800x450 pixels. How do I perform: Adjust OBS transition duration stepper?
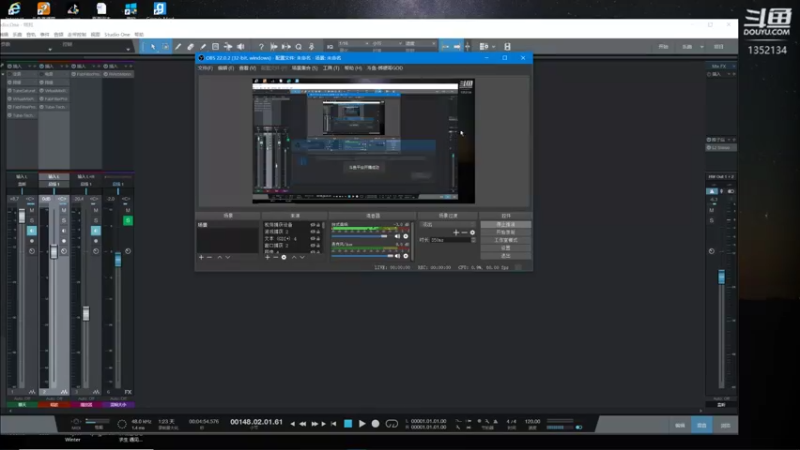coord(473,240)
